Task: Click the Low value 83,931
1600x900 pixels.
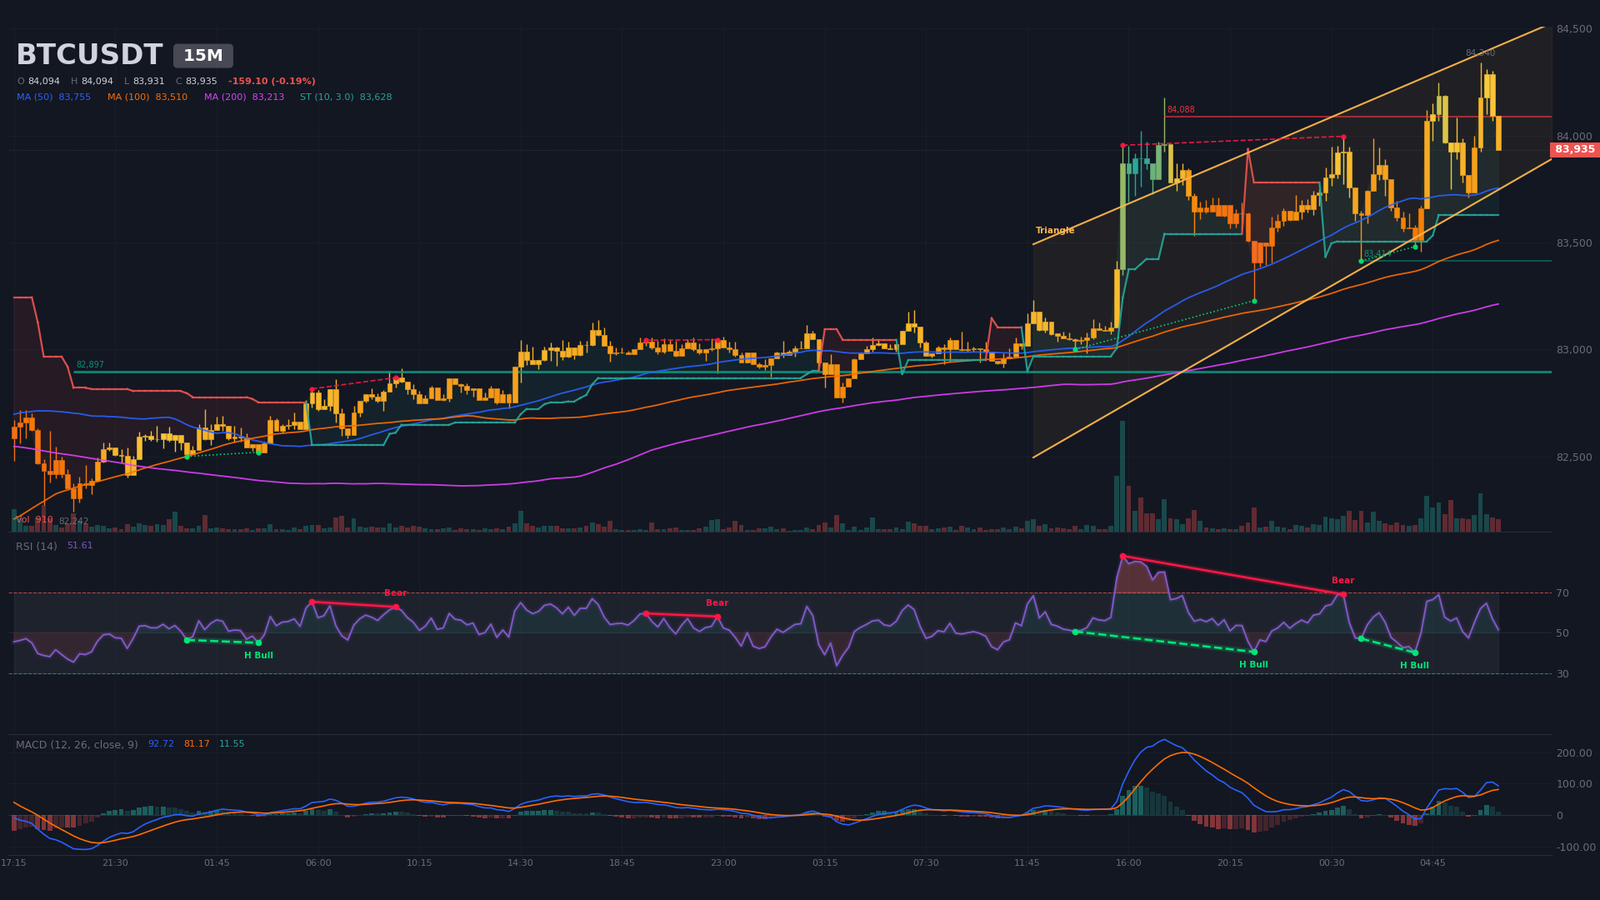Action: click(149, 81)
